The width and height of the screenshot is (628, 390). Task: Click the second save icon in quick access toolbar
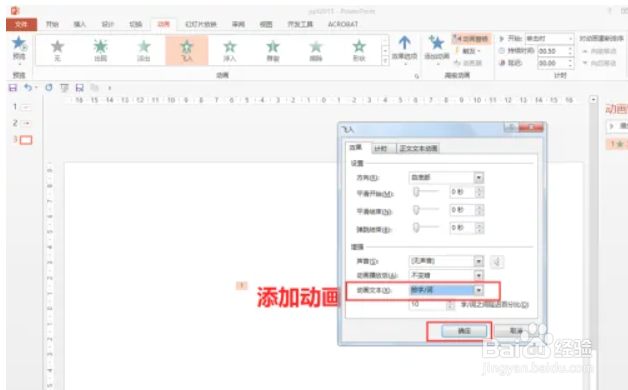click(x=80, y=87)
